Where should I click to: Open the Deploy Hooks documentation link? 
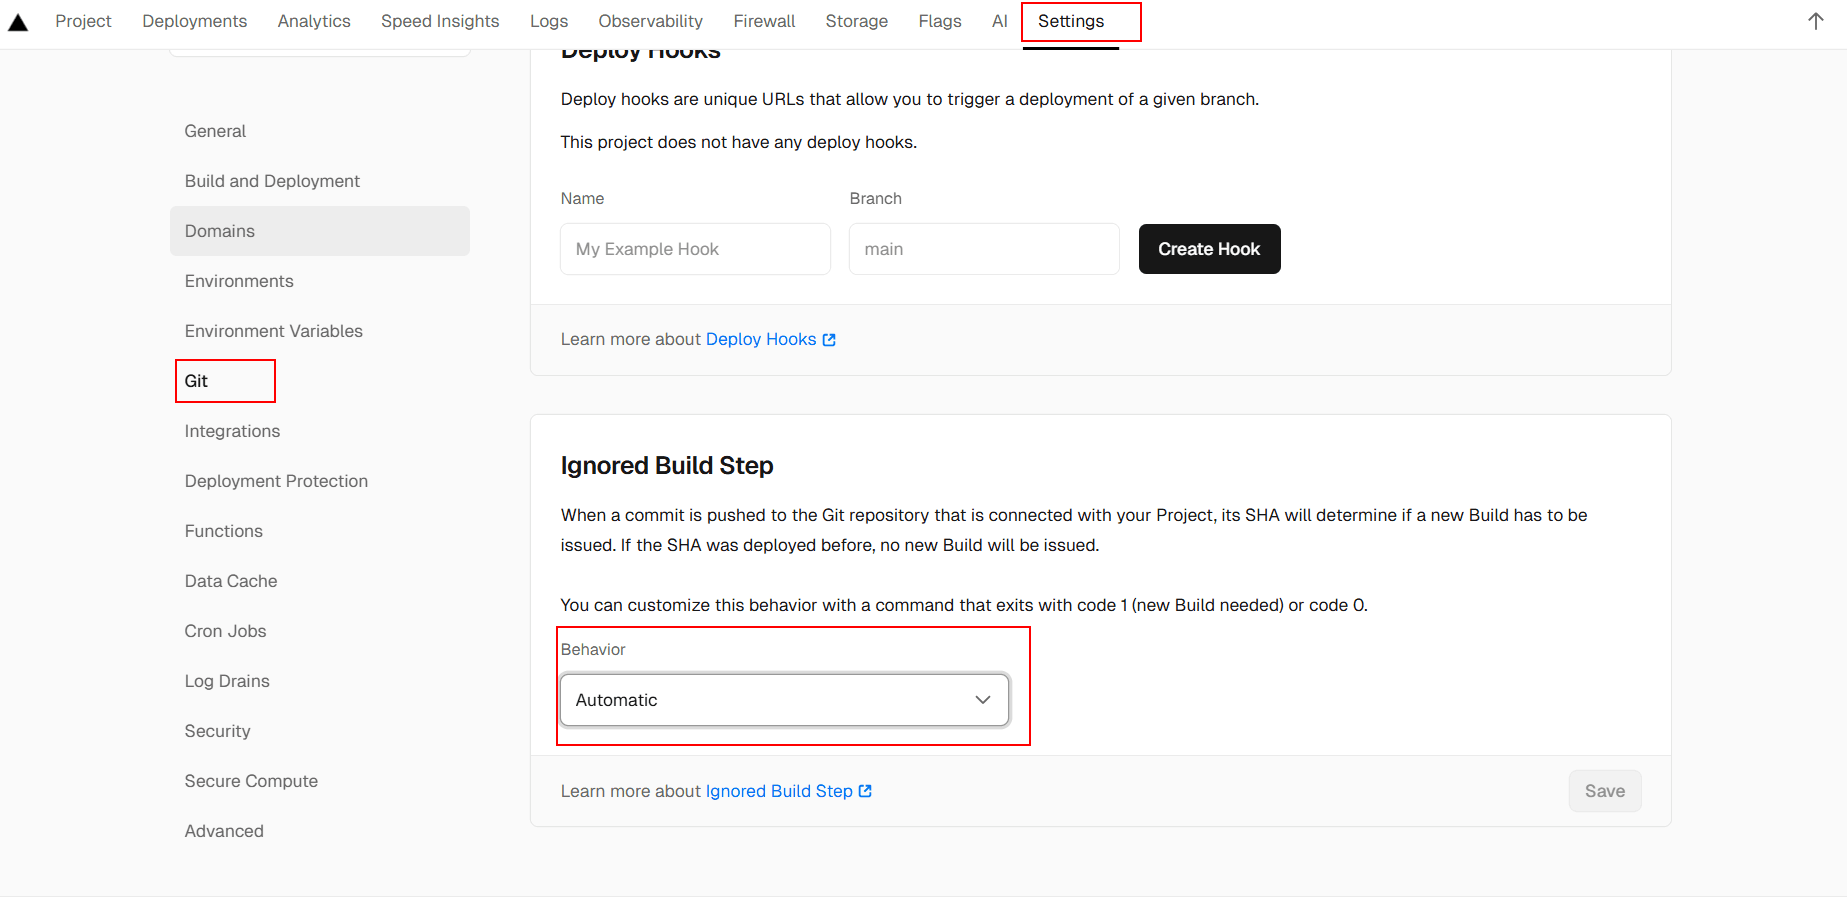pos(770,340)
